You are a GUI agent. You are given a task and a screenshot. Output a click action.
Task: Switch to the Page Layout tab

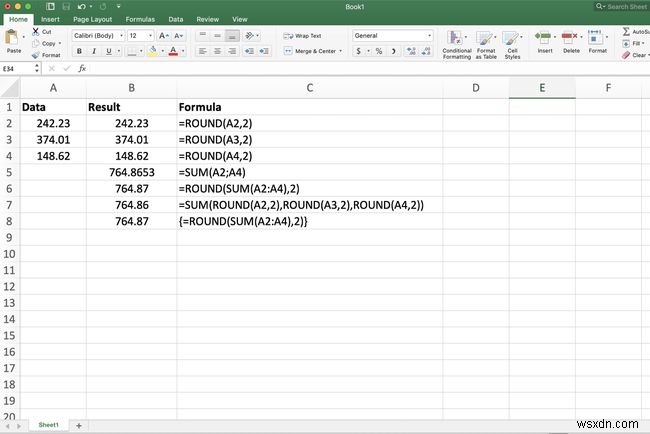point(92,19)
